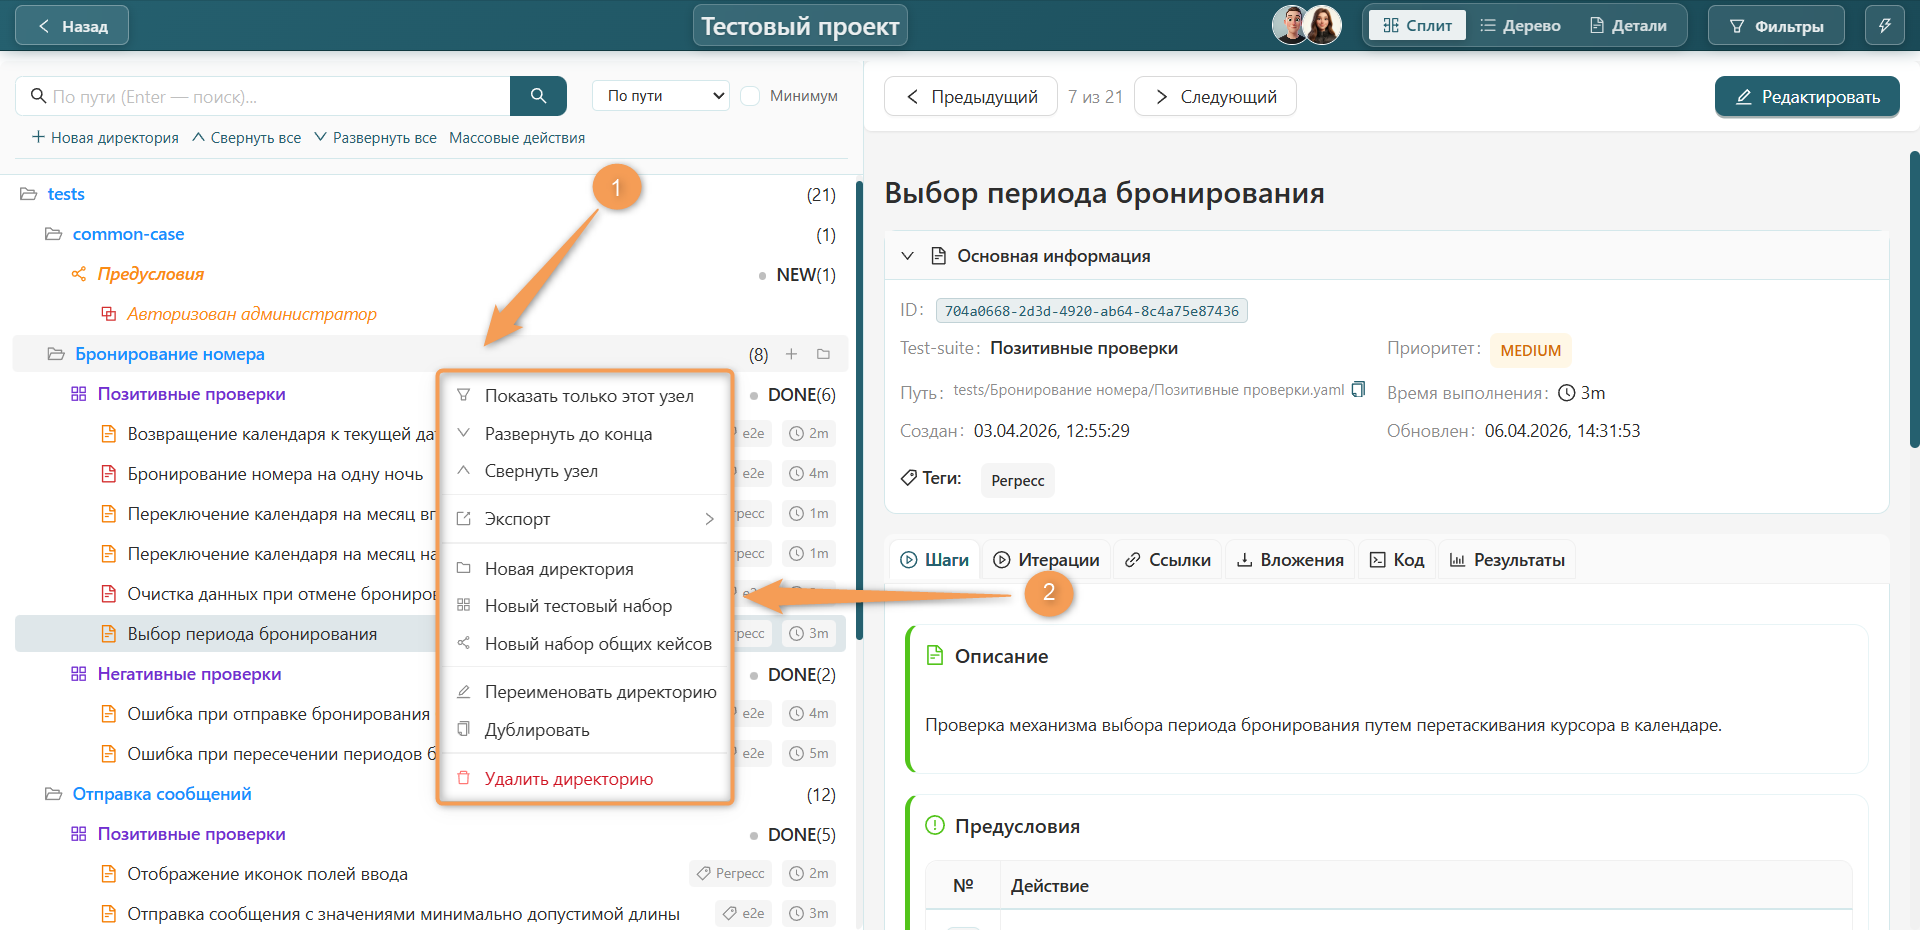Click the clock icon next to 3m execution time
Screen dimensions: 1920x930
[1567, 393]
